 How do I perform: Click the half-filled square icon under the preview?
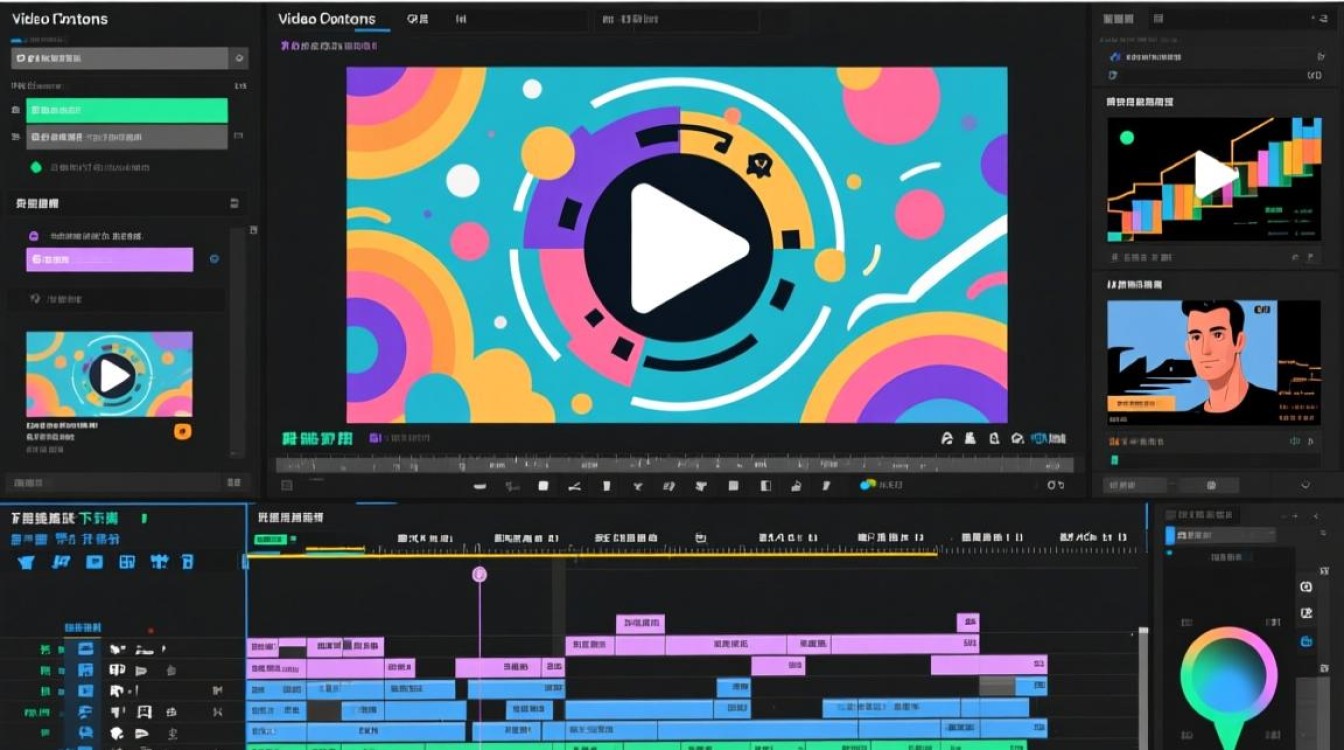(x=766, y=486)
